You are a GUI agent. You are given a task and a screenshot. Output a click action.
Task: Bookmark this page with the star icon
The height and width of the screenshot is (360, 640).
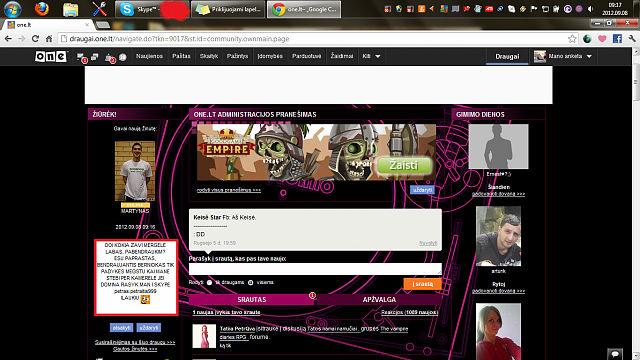tap(572, 39)
